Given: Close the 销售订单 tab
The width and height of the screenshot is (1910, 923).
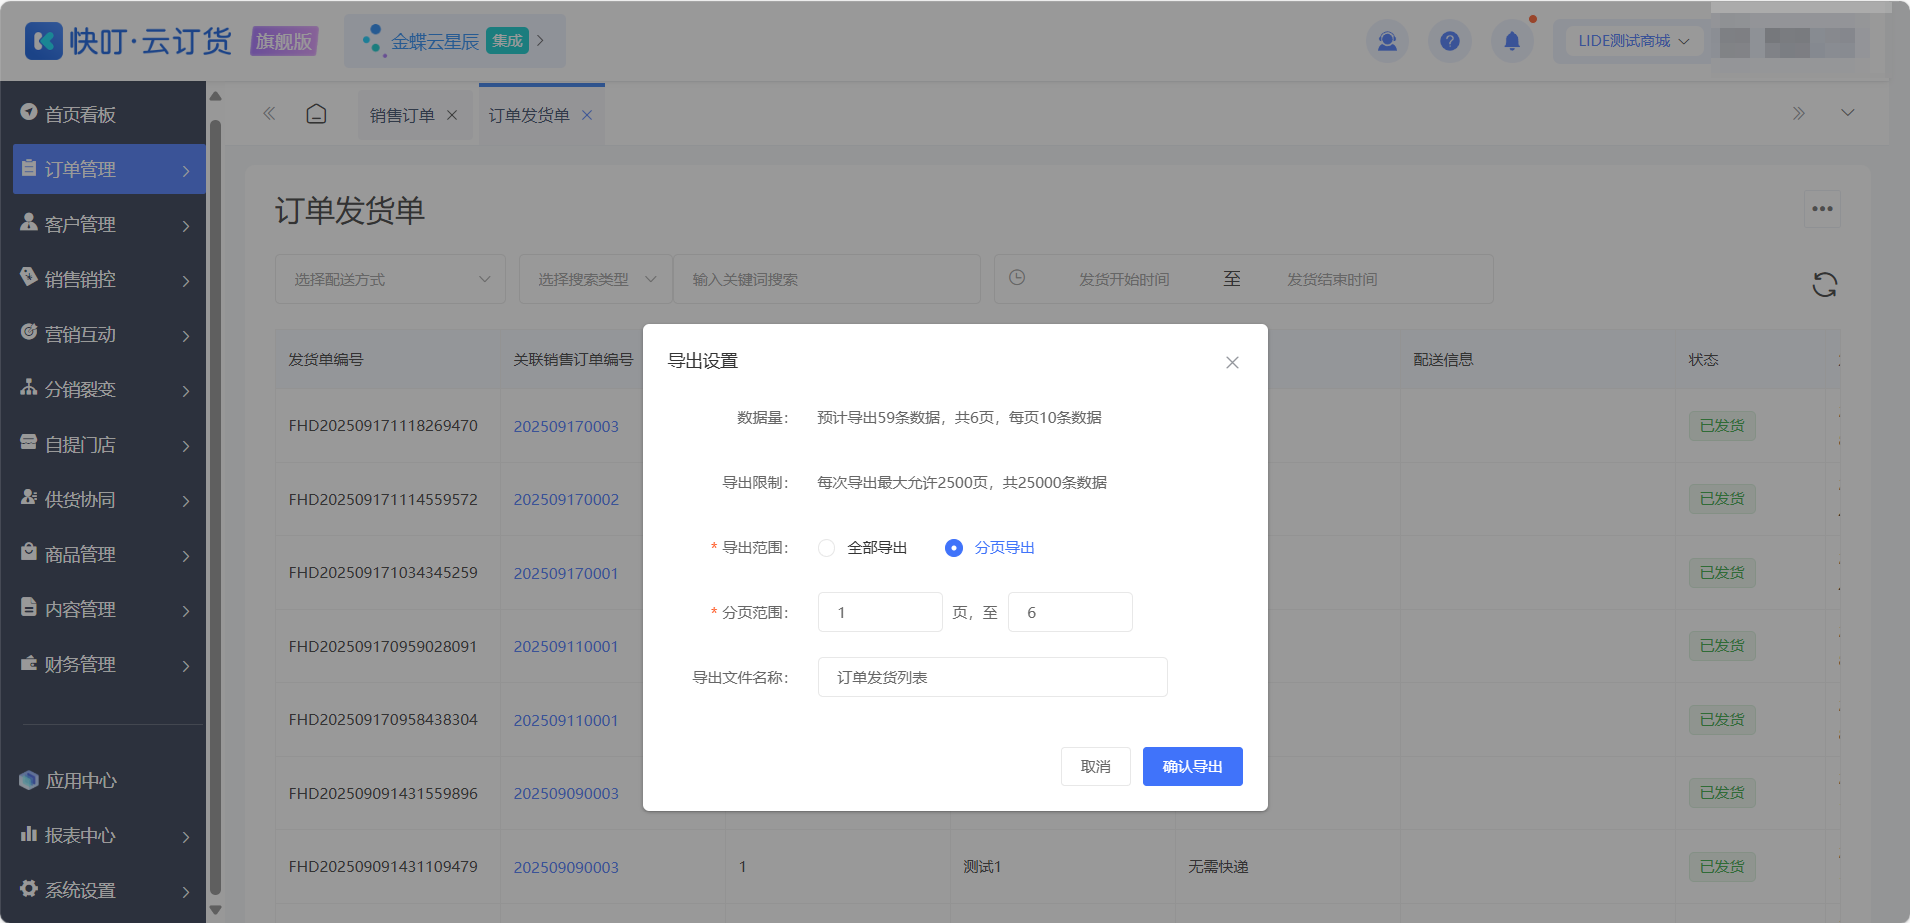Looking at the screenshot, I should (x=452, y=115).
